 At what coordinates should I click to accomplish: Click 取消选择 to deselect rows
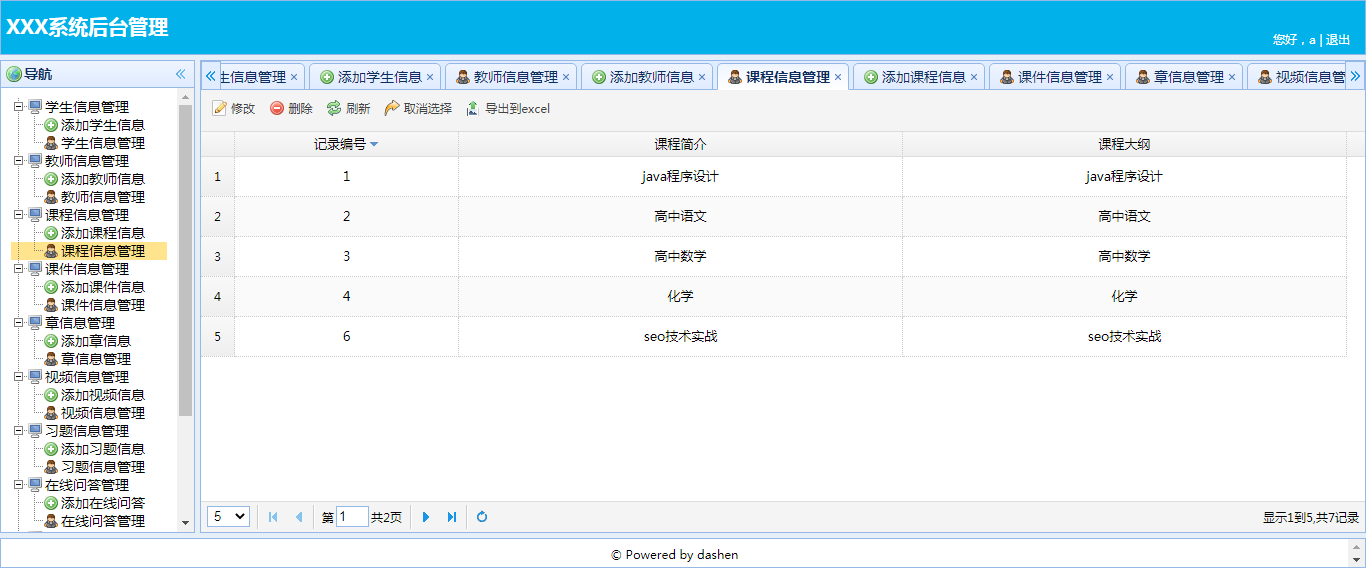pos(418,109)
